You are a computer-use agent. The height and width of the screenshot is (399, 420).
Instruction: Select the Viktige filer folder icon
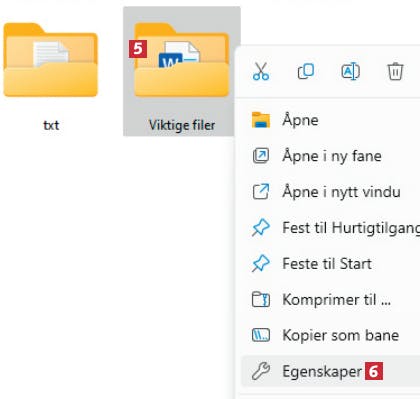click(x=182, y=60)
